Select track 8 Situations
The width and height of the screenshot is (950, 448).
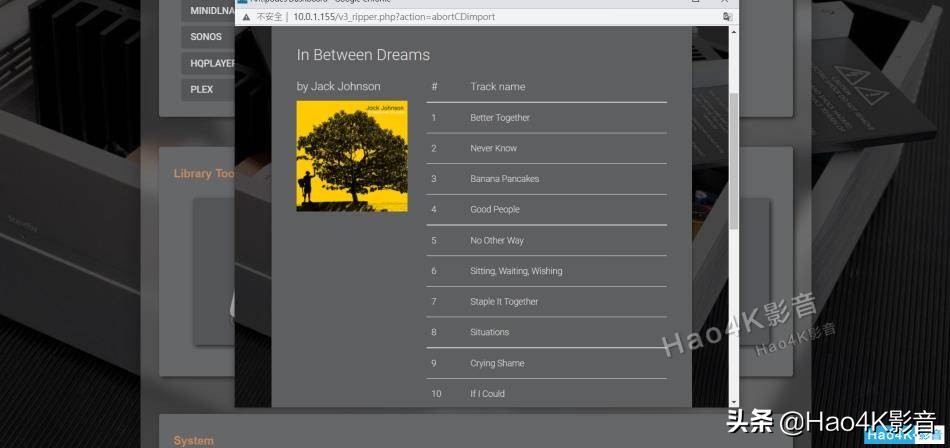546,332
